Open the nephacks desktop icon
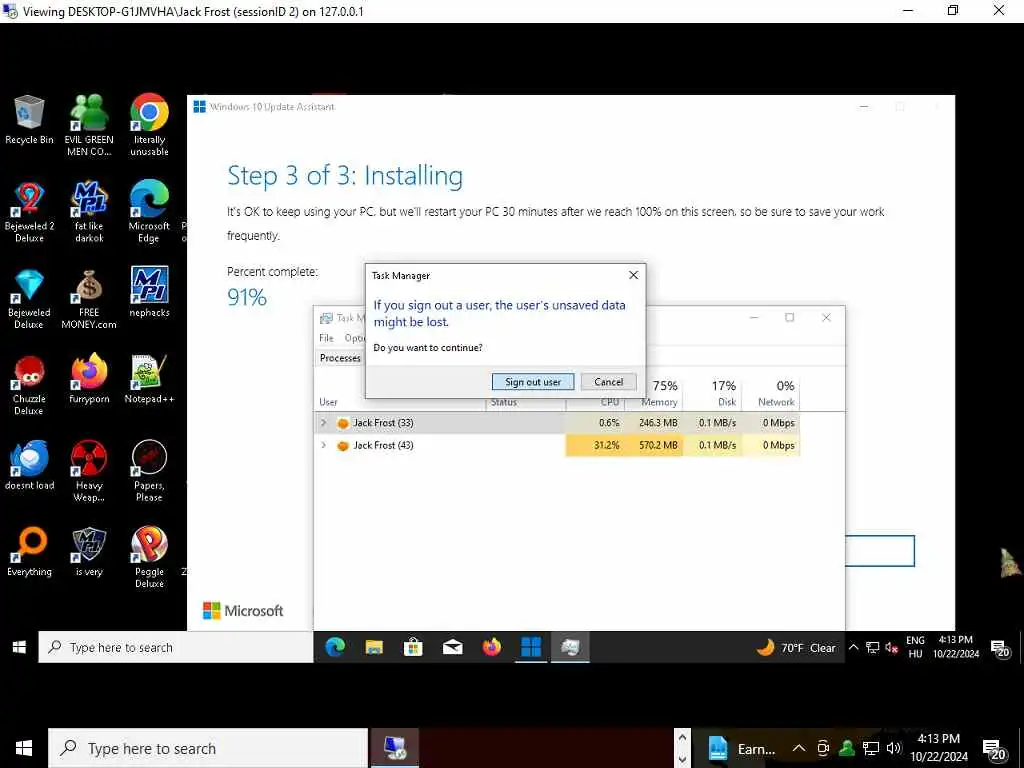The height and width of the screenshot is (768, 1024). pos(149,292)
